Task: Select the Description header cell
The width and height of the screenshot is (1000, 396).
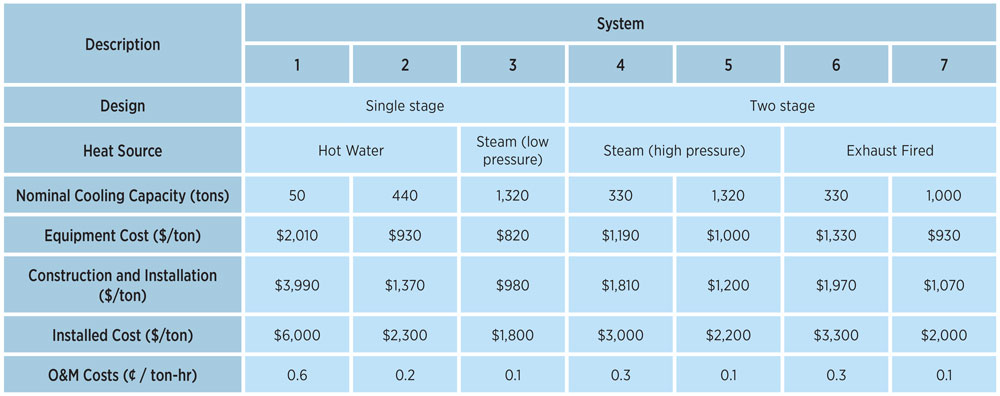Action: coord(122,44)
